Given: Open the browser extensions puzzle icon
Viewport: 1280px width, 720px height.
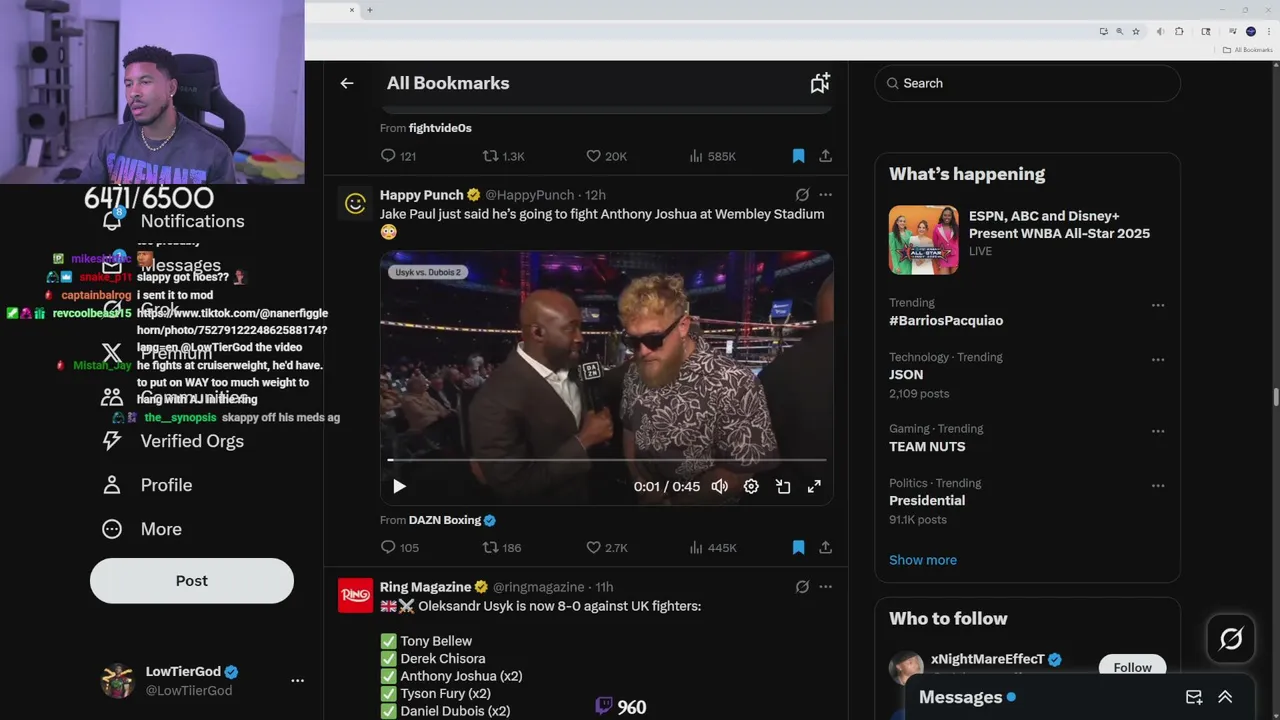Looking at the screenshot, I should click(x=1178, y=32).
